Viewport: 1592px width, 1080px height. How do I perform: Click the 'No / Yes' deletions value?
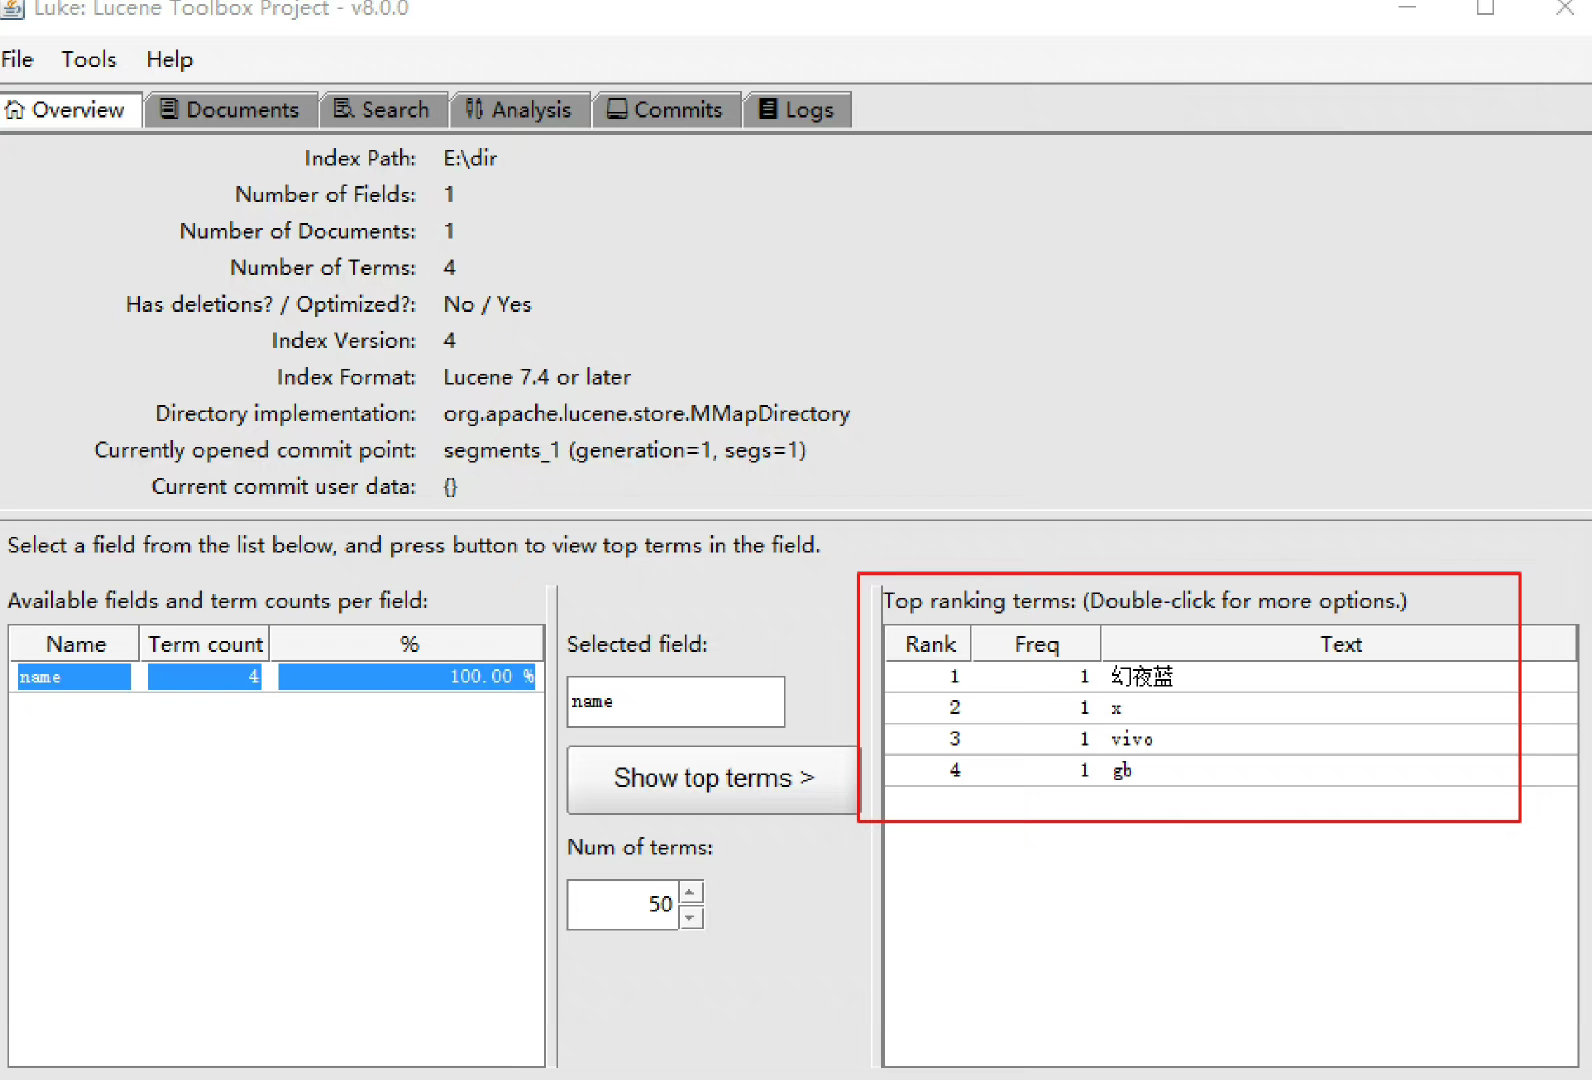point(487,304)
